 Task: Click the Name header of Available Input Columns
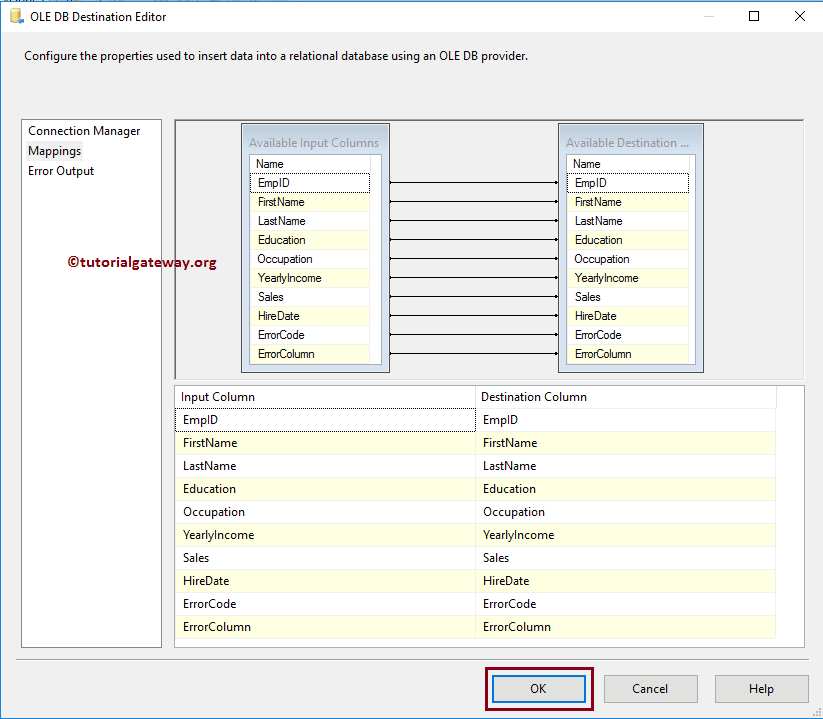click(268, 163)
